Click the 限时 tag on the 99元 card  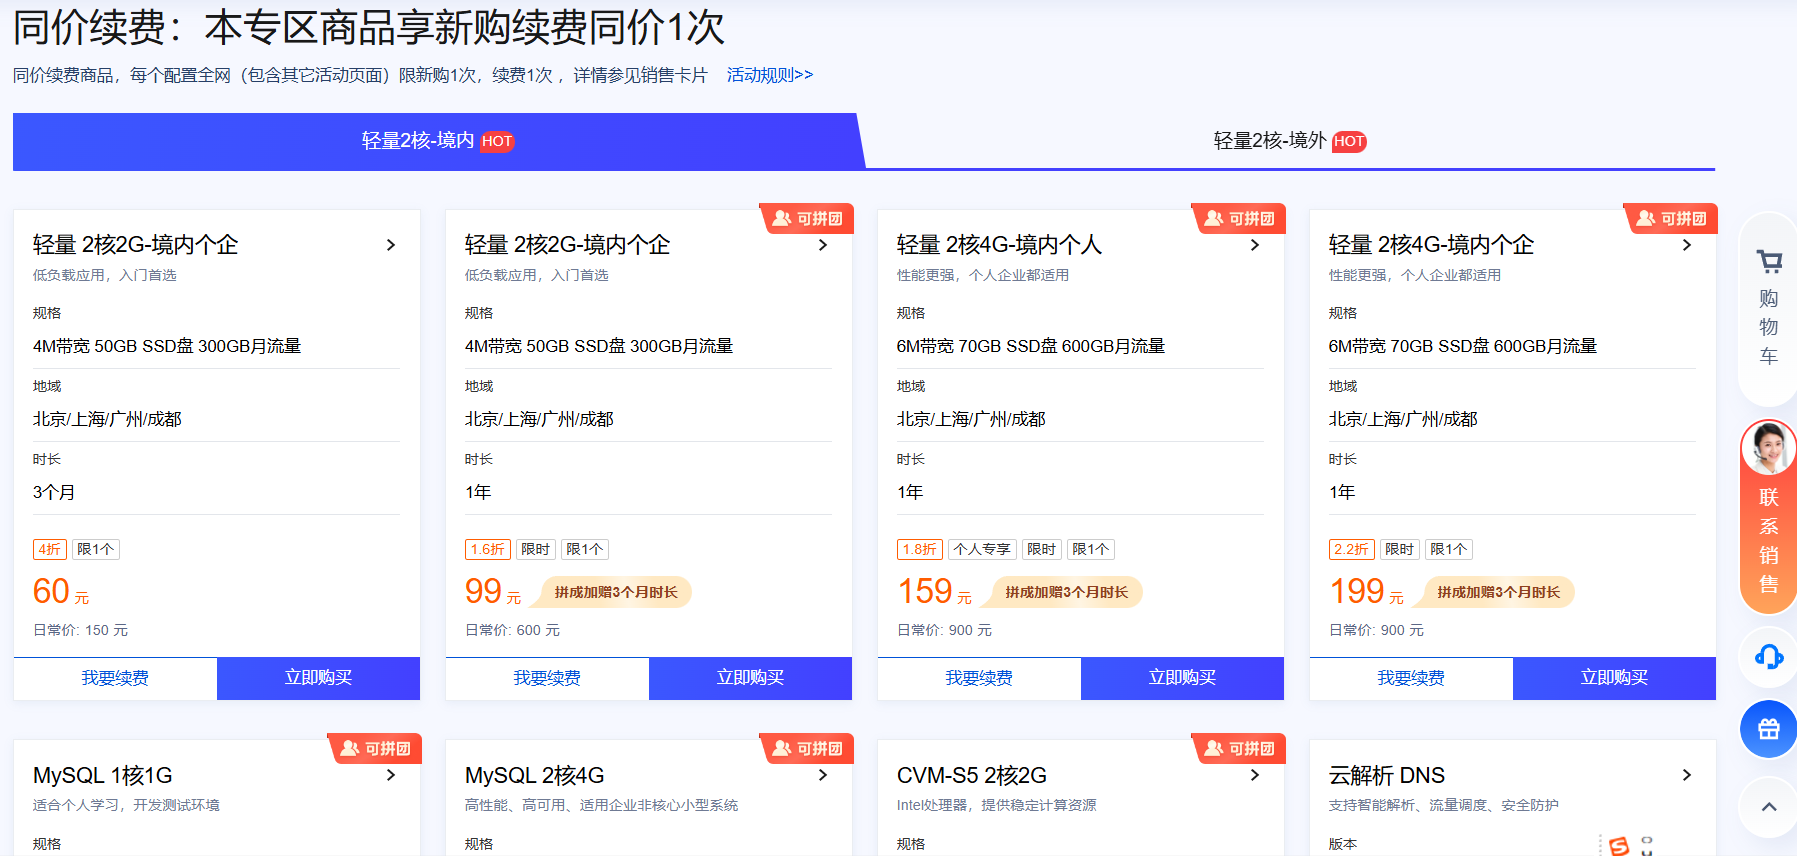[536, 549]
